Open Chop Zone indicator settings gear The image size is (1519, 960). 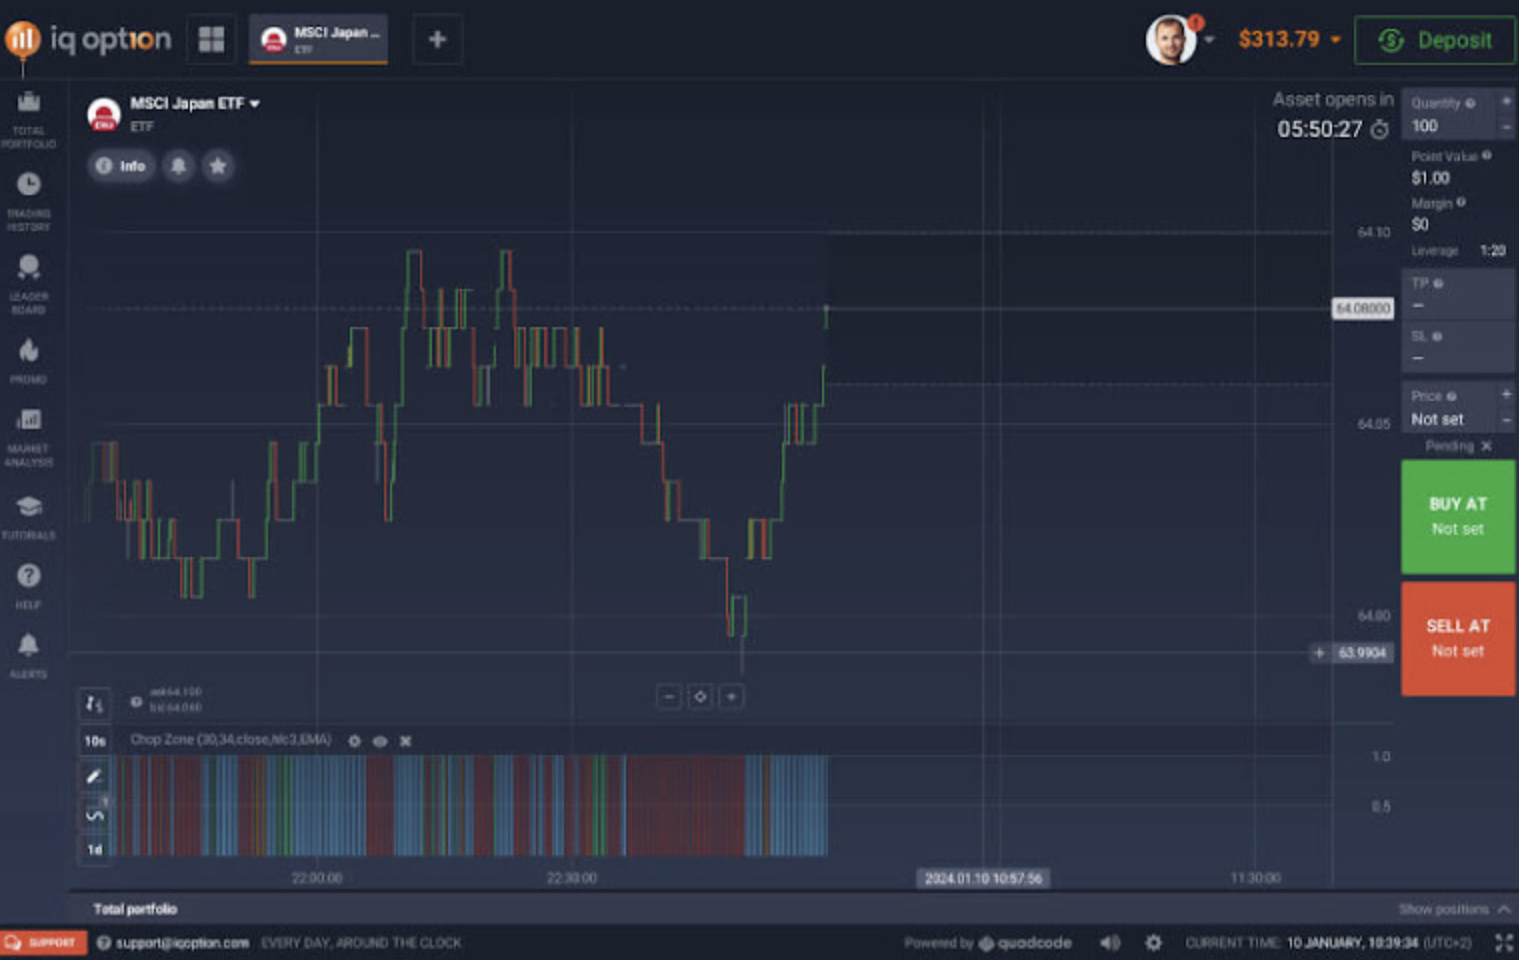point(355,741)
